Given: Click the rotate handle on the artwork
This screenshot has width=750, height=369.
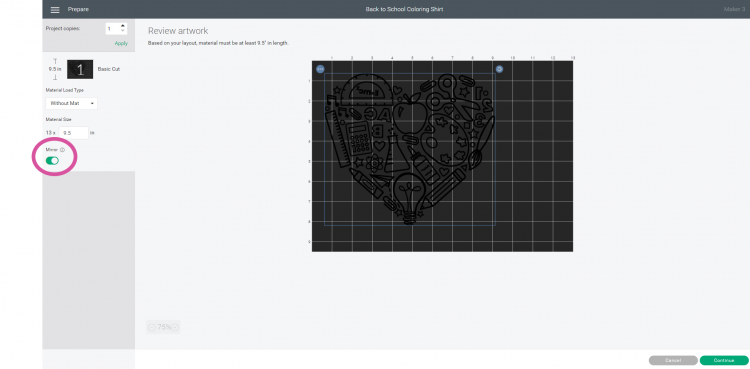Looking at the screenshot, I should point(499,69).
